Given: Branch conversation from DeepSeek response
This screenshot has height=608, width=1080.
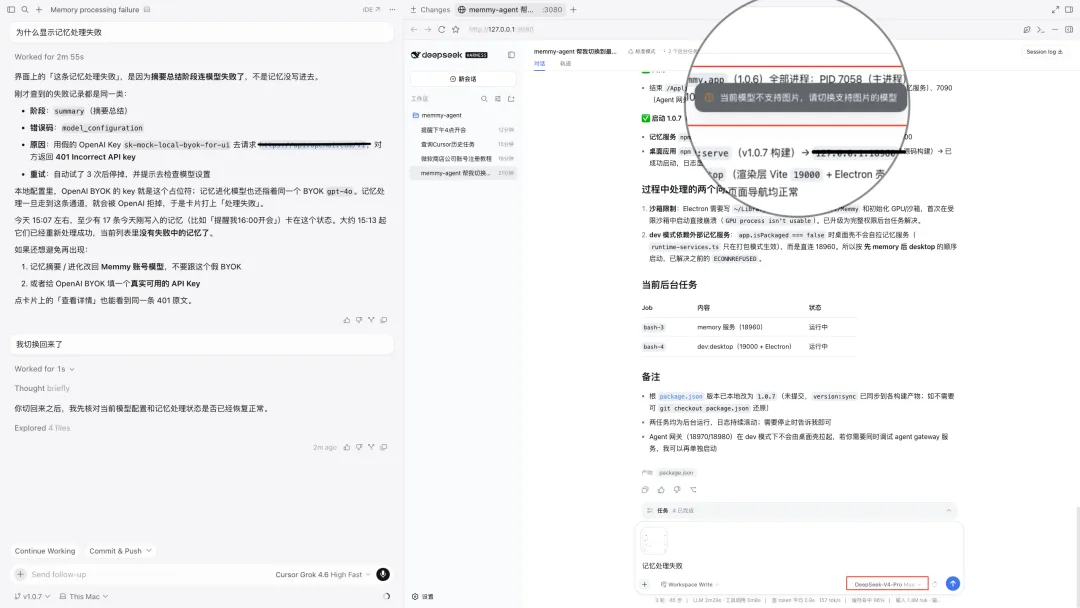Looking at the screenshot, I should 694,490.
